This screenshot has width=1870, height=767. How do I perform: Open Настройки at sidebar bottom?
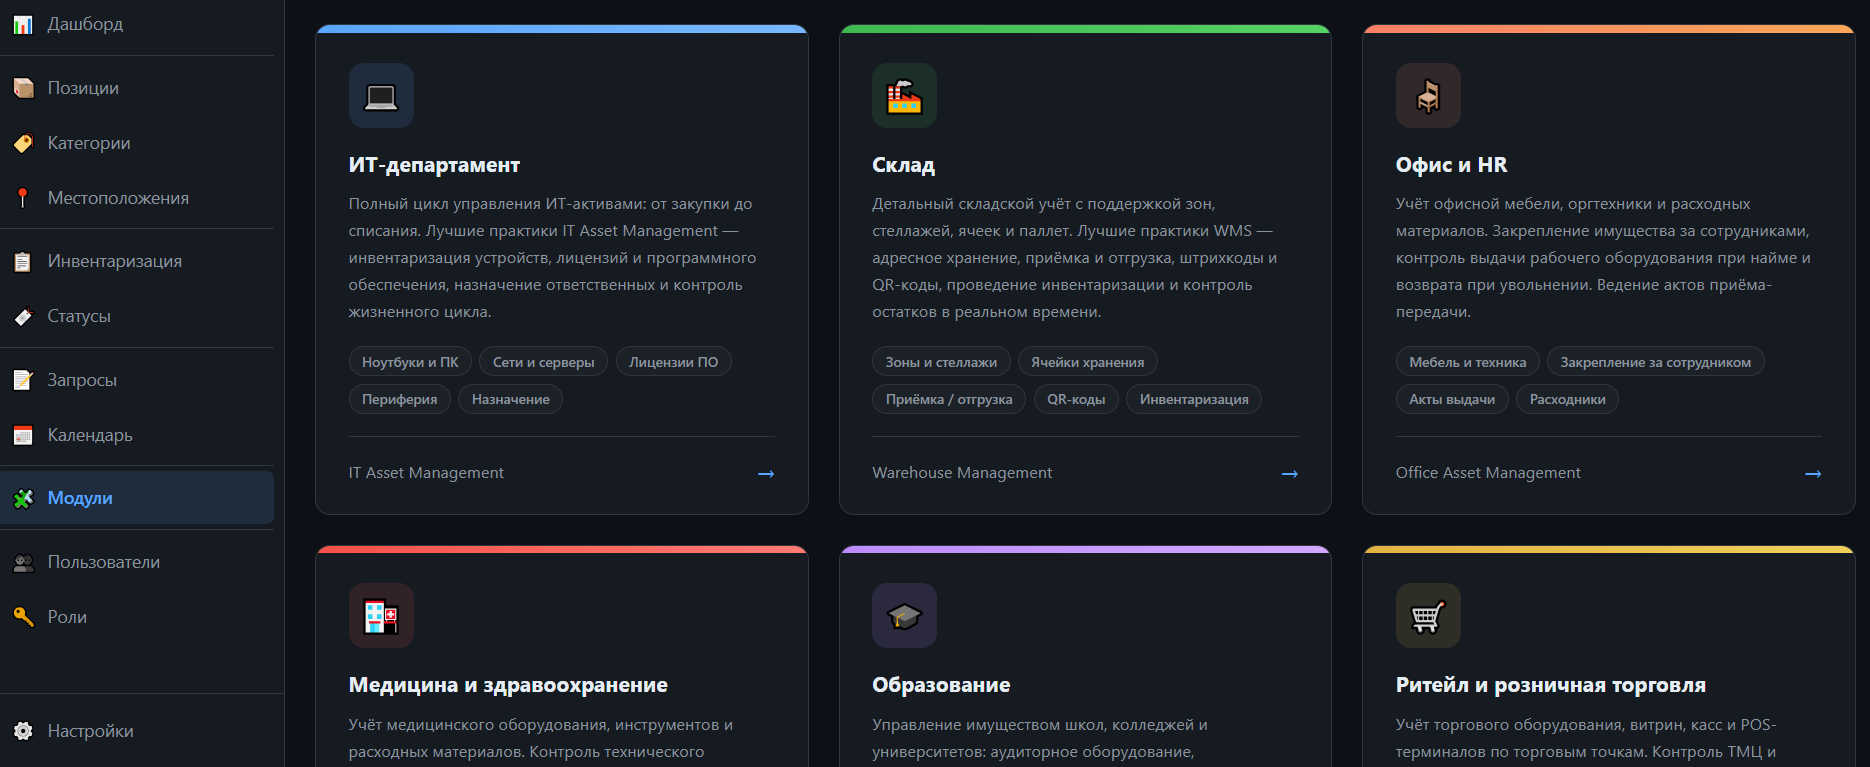coord(137,731)
